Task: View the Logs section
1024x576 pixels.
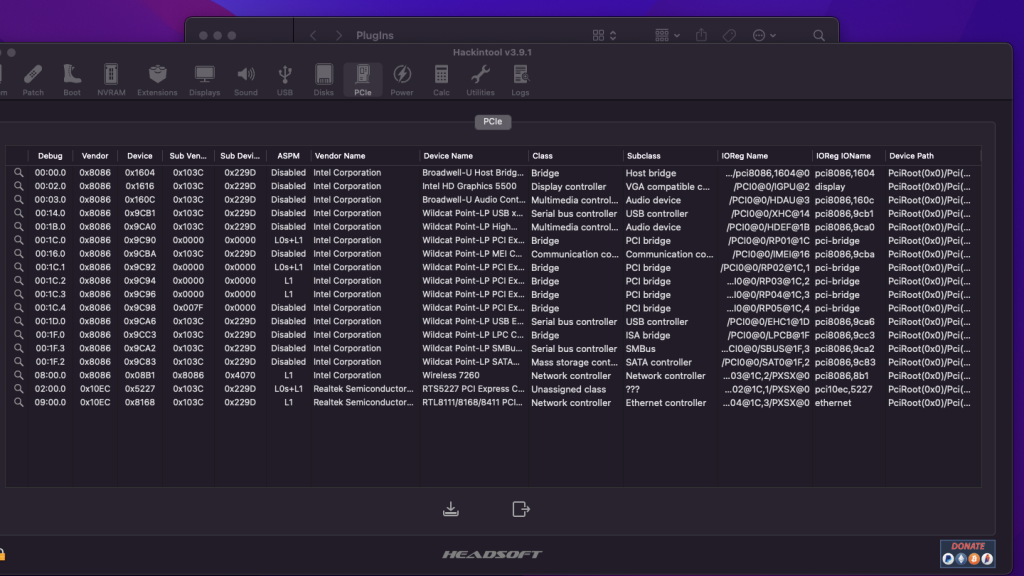Action: coord(520,80)
